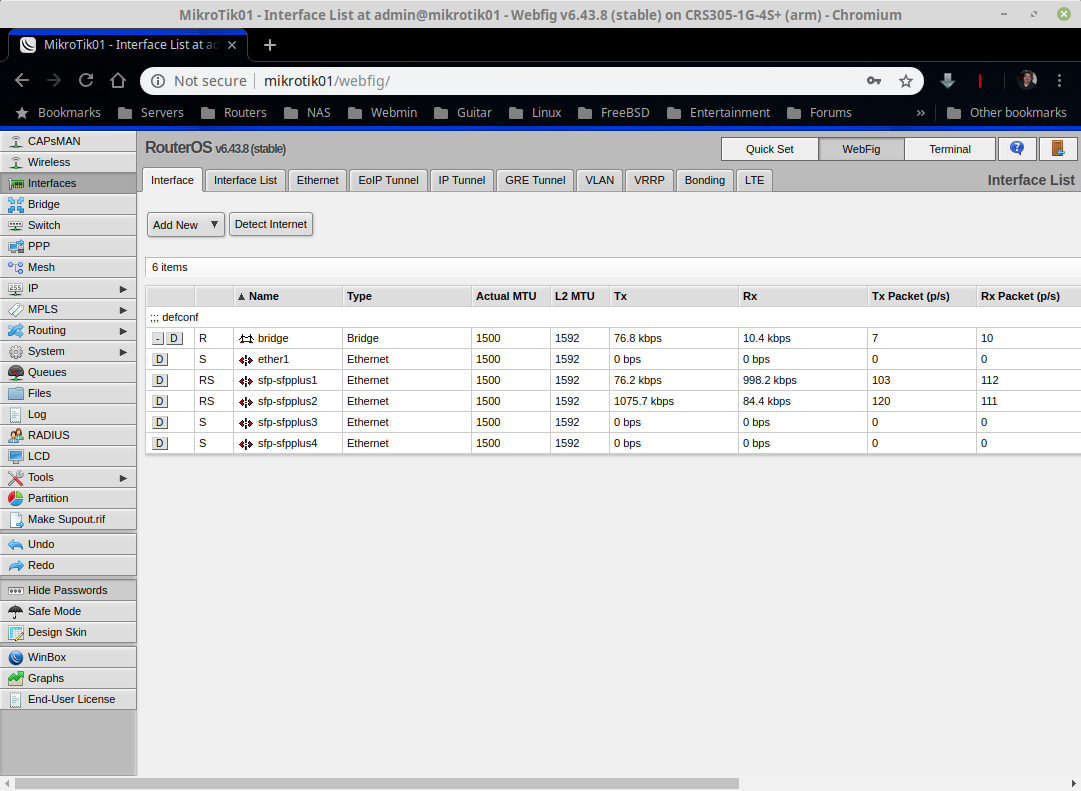
Task: Expand the IP submenu
Action: click(123, 289)
